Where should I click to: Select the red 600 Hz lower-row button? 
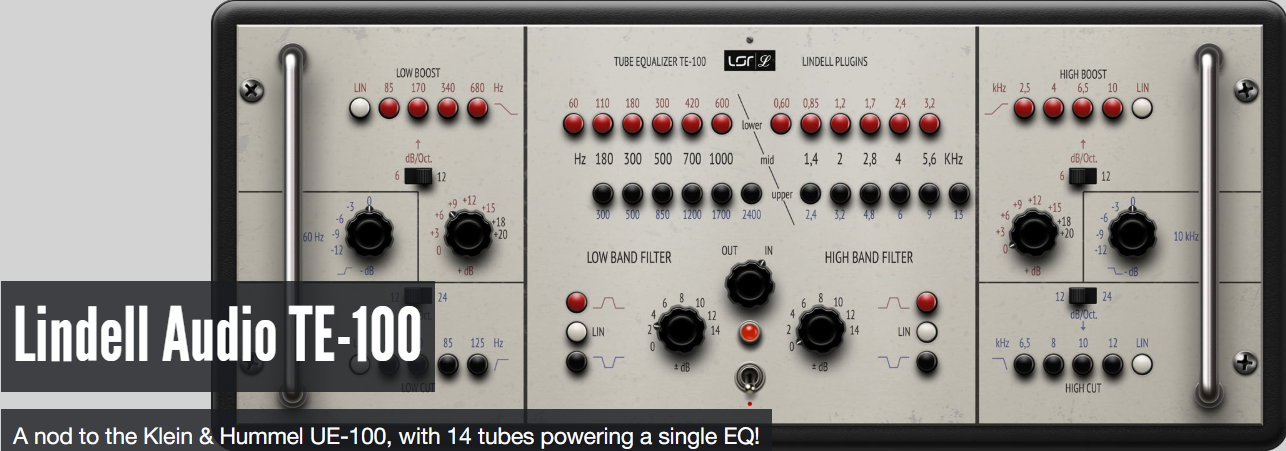click(x=721, y=125)
